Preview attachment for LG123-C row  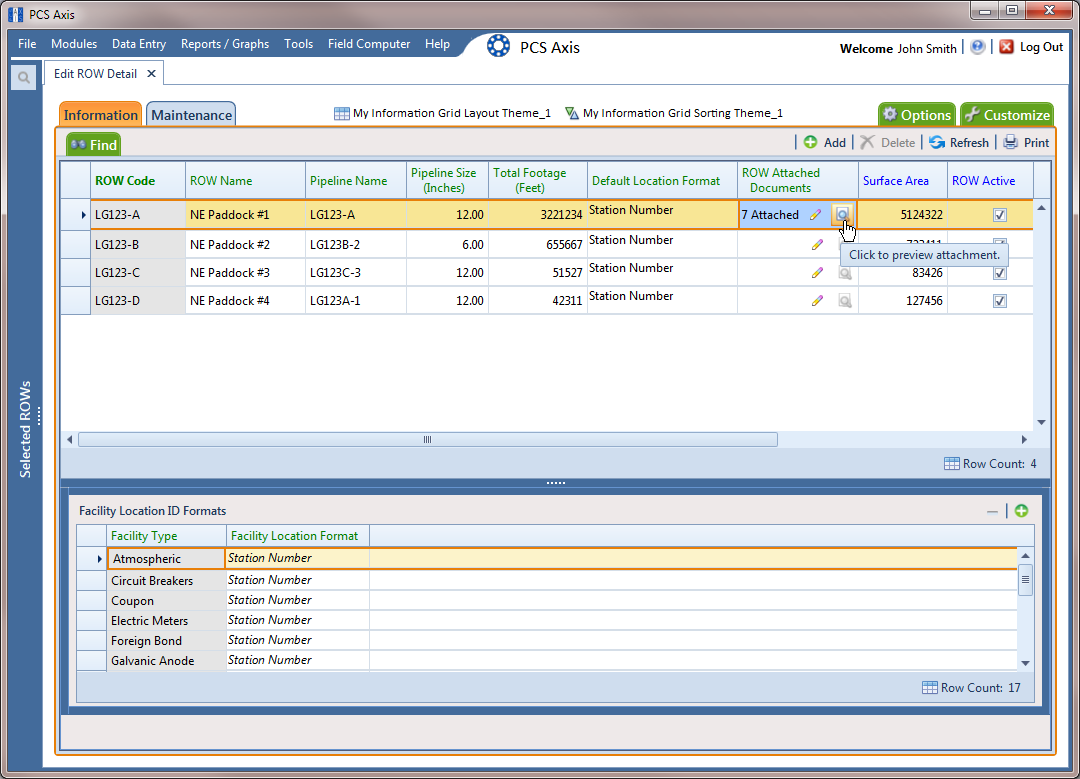[844, 273]
